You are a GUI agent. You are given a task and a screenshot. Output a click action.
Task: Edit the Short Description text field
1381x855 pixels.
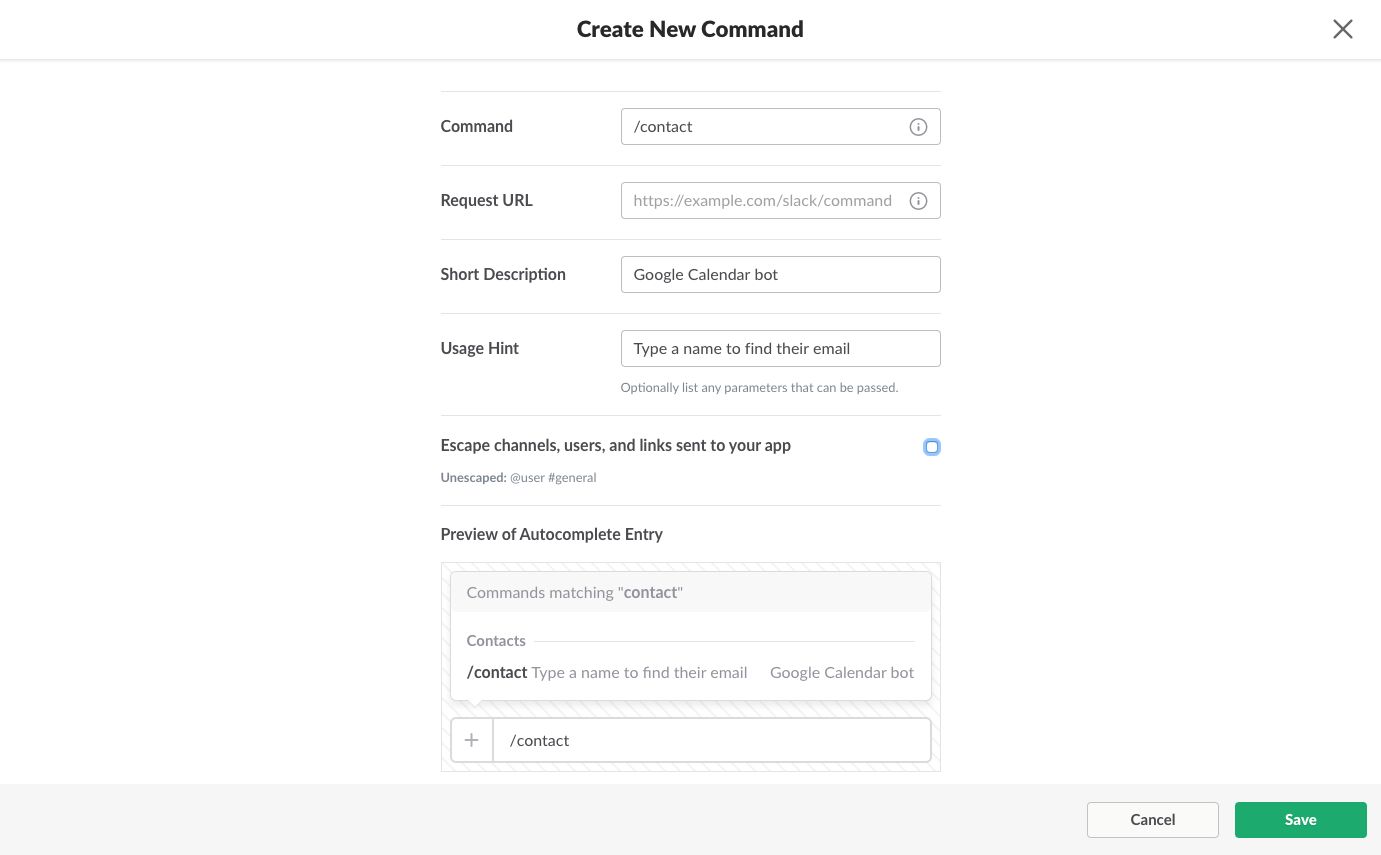click(780, 275)
